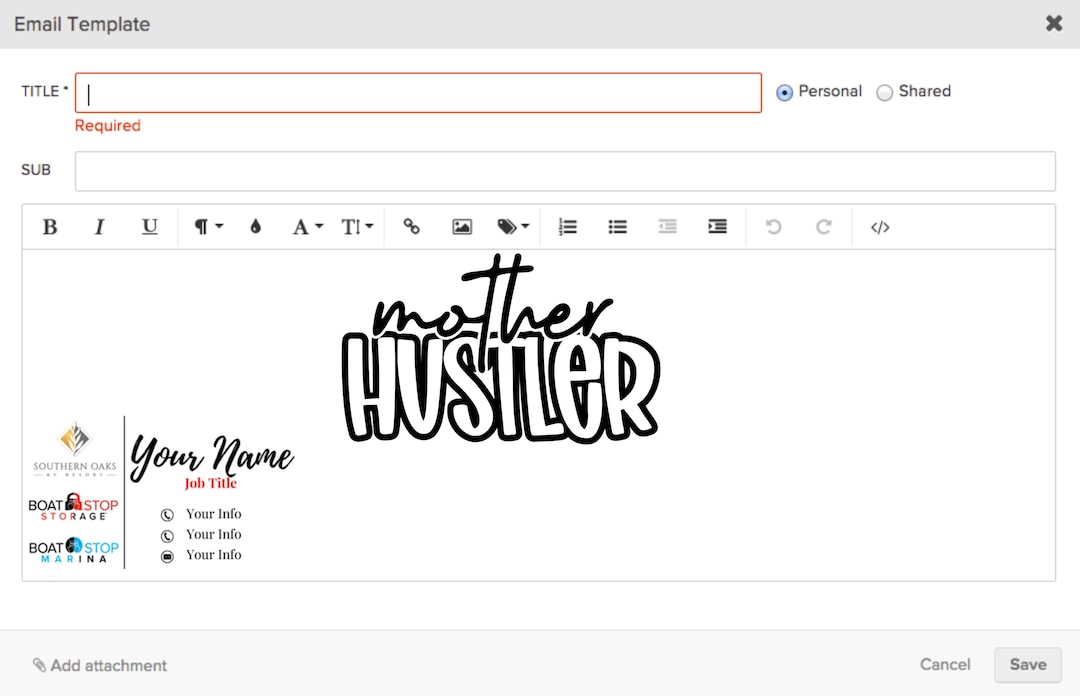This screenshot has width=1080, height=696.
Task: Insert an image into the template
Action: [461, 227]
